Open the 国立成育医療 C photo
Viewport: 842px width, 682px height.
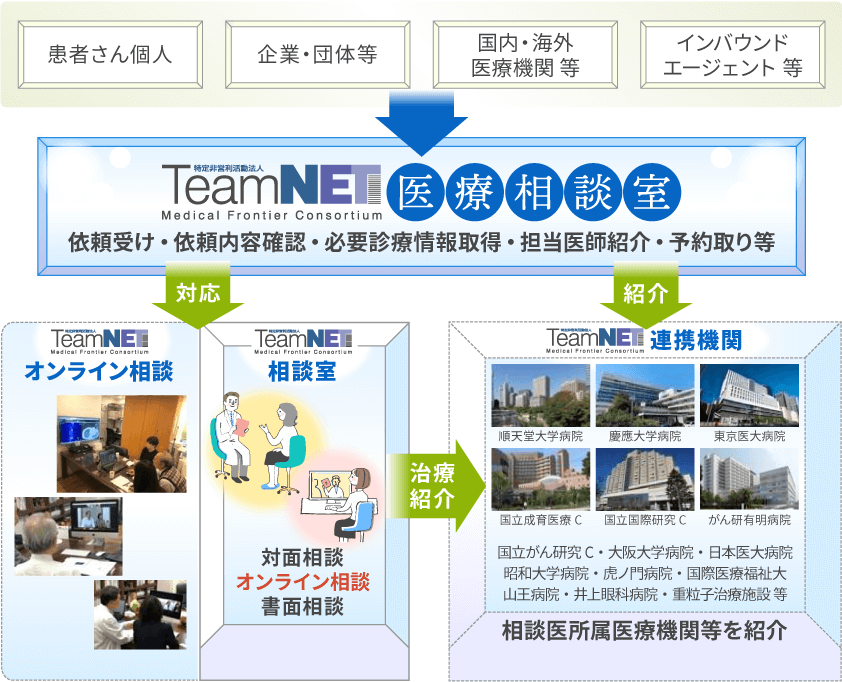pyautogui.click(x=541, y=479)
